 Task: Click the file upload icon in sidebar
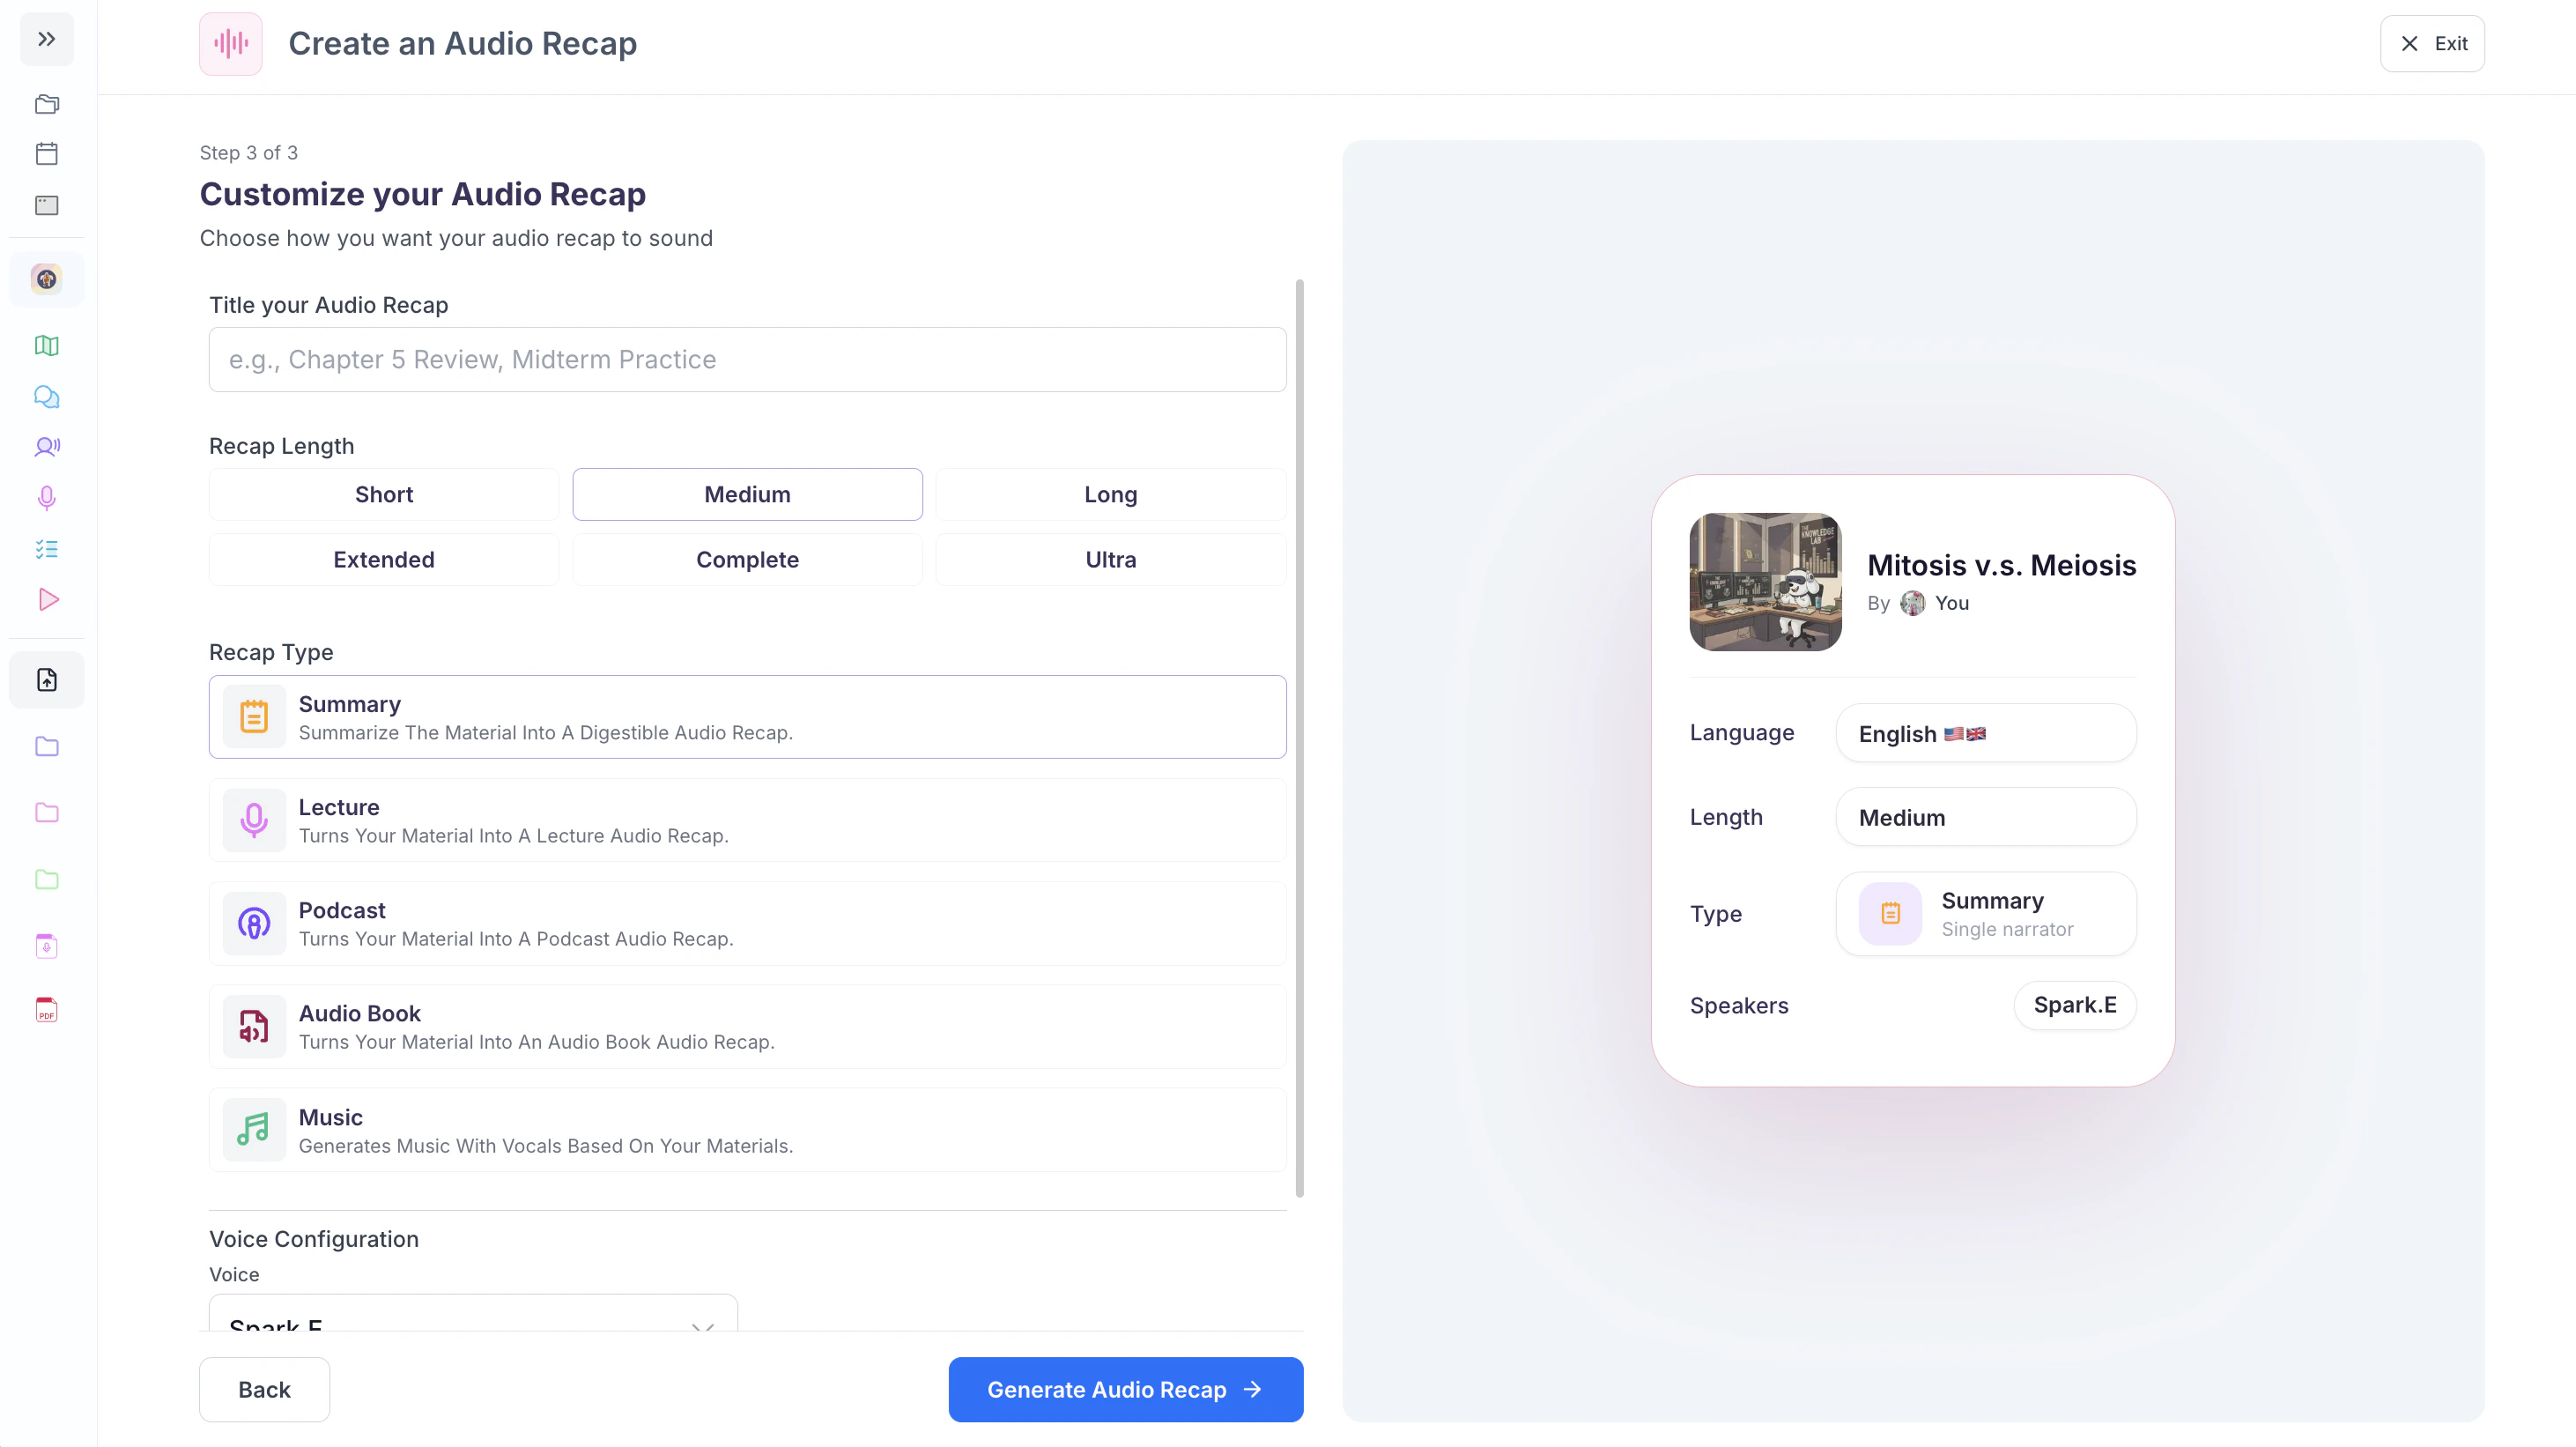coord(46,680)
